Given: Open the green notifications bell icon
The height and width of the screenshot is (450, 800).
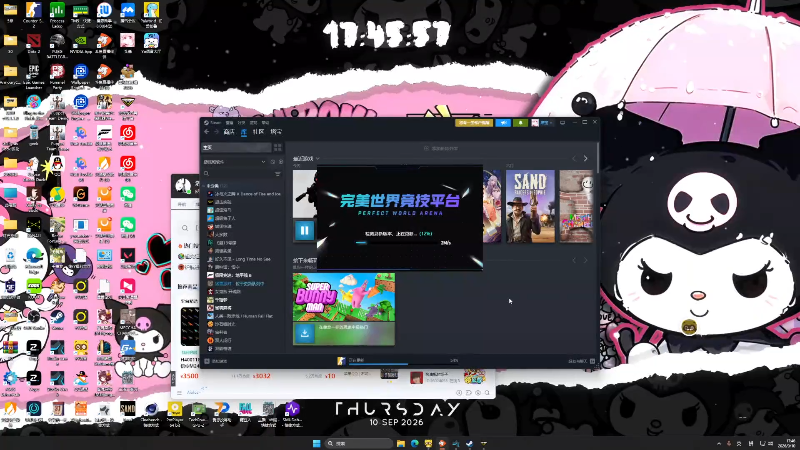Looking at the screenshot, I should click(x=520, y=123).
